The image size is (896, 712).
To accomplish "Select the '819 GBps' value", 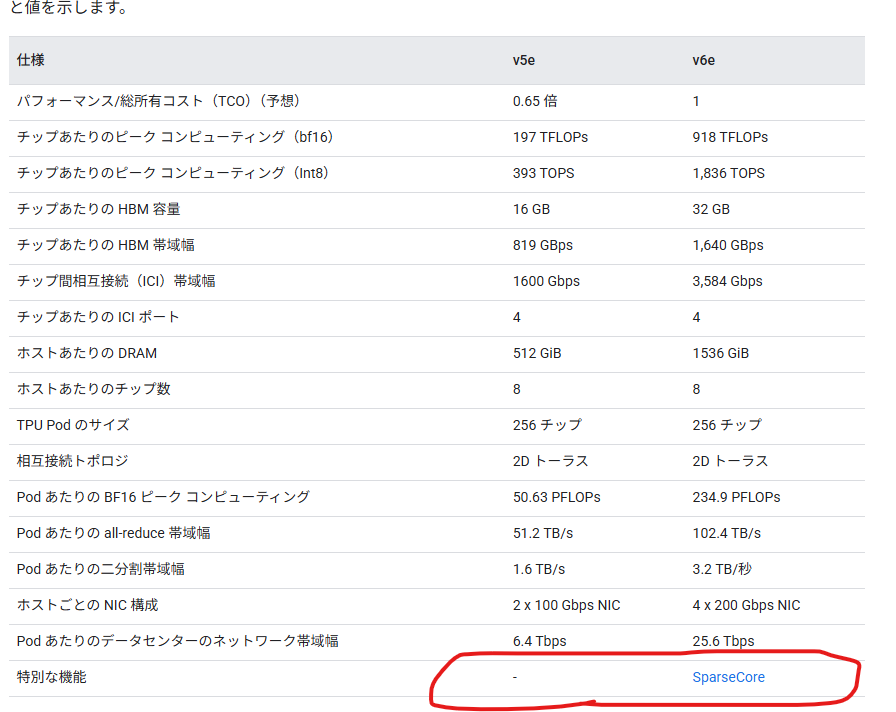I will (543, 245).
